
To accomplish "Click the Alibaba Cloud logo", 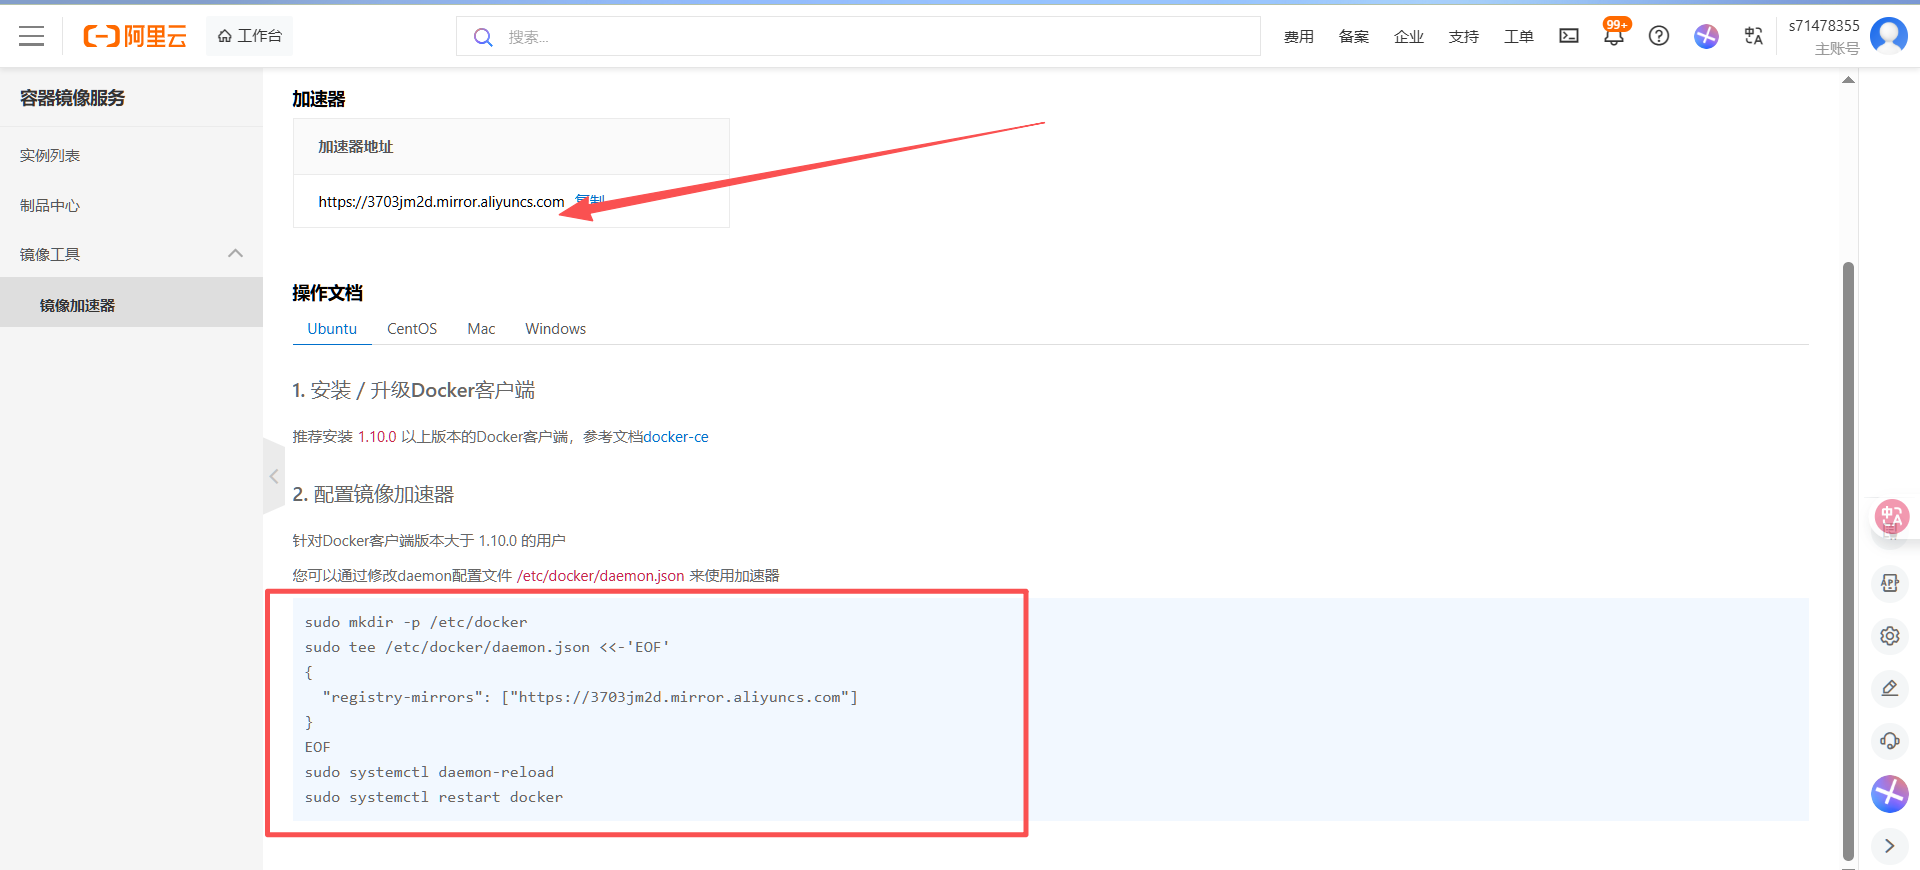I will (135, 36).
